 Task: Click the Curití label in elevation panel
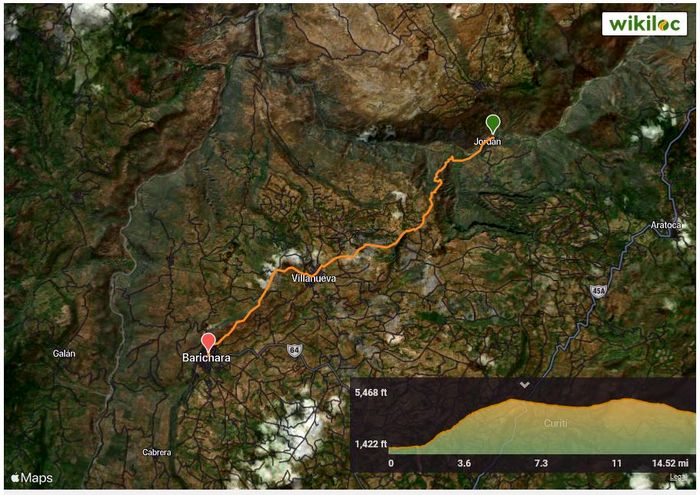pyautogui.click(x=556, y=423)
